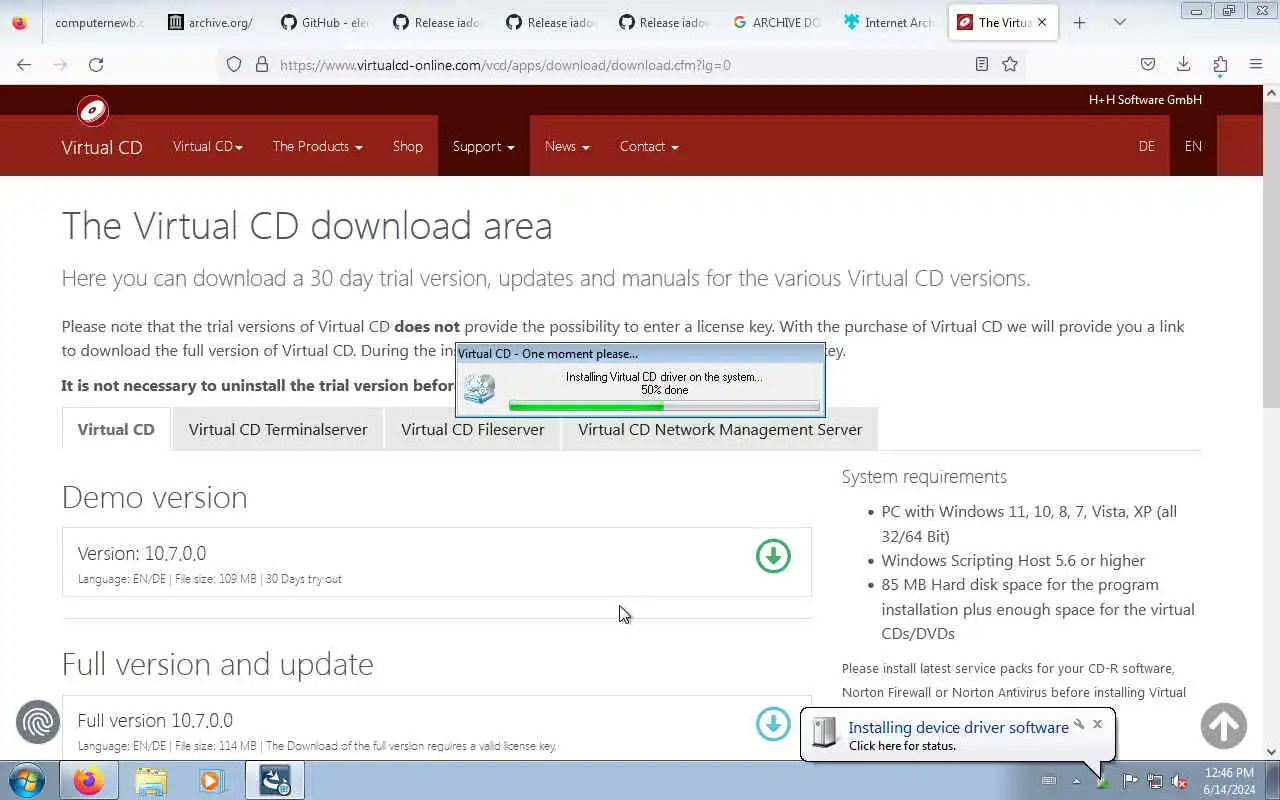Screen dimensions: 1280x800
Task: Click the muted volume tray icon
Action: tap(1180, 781)
